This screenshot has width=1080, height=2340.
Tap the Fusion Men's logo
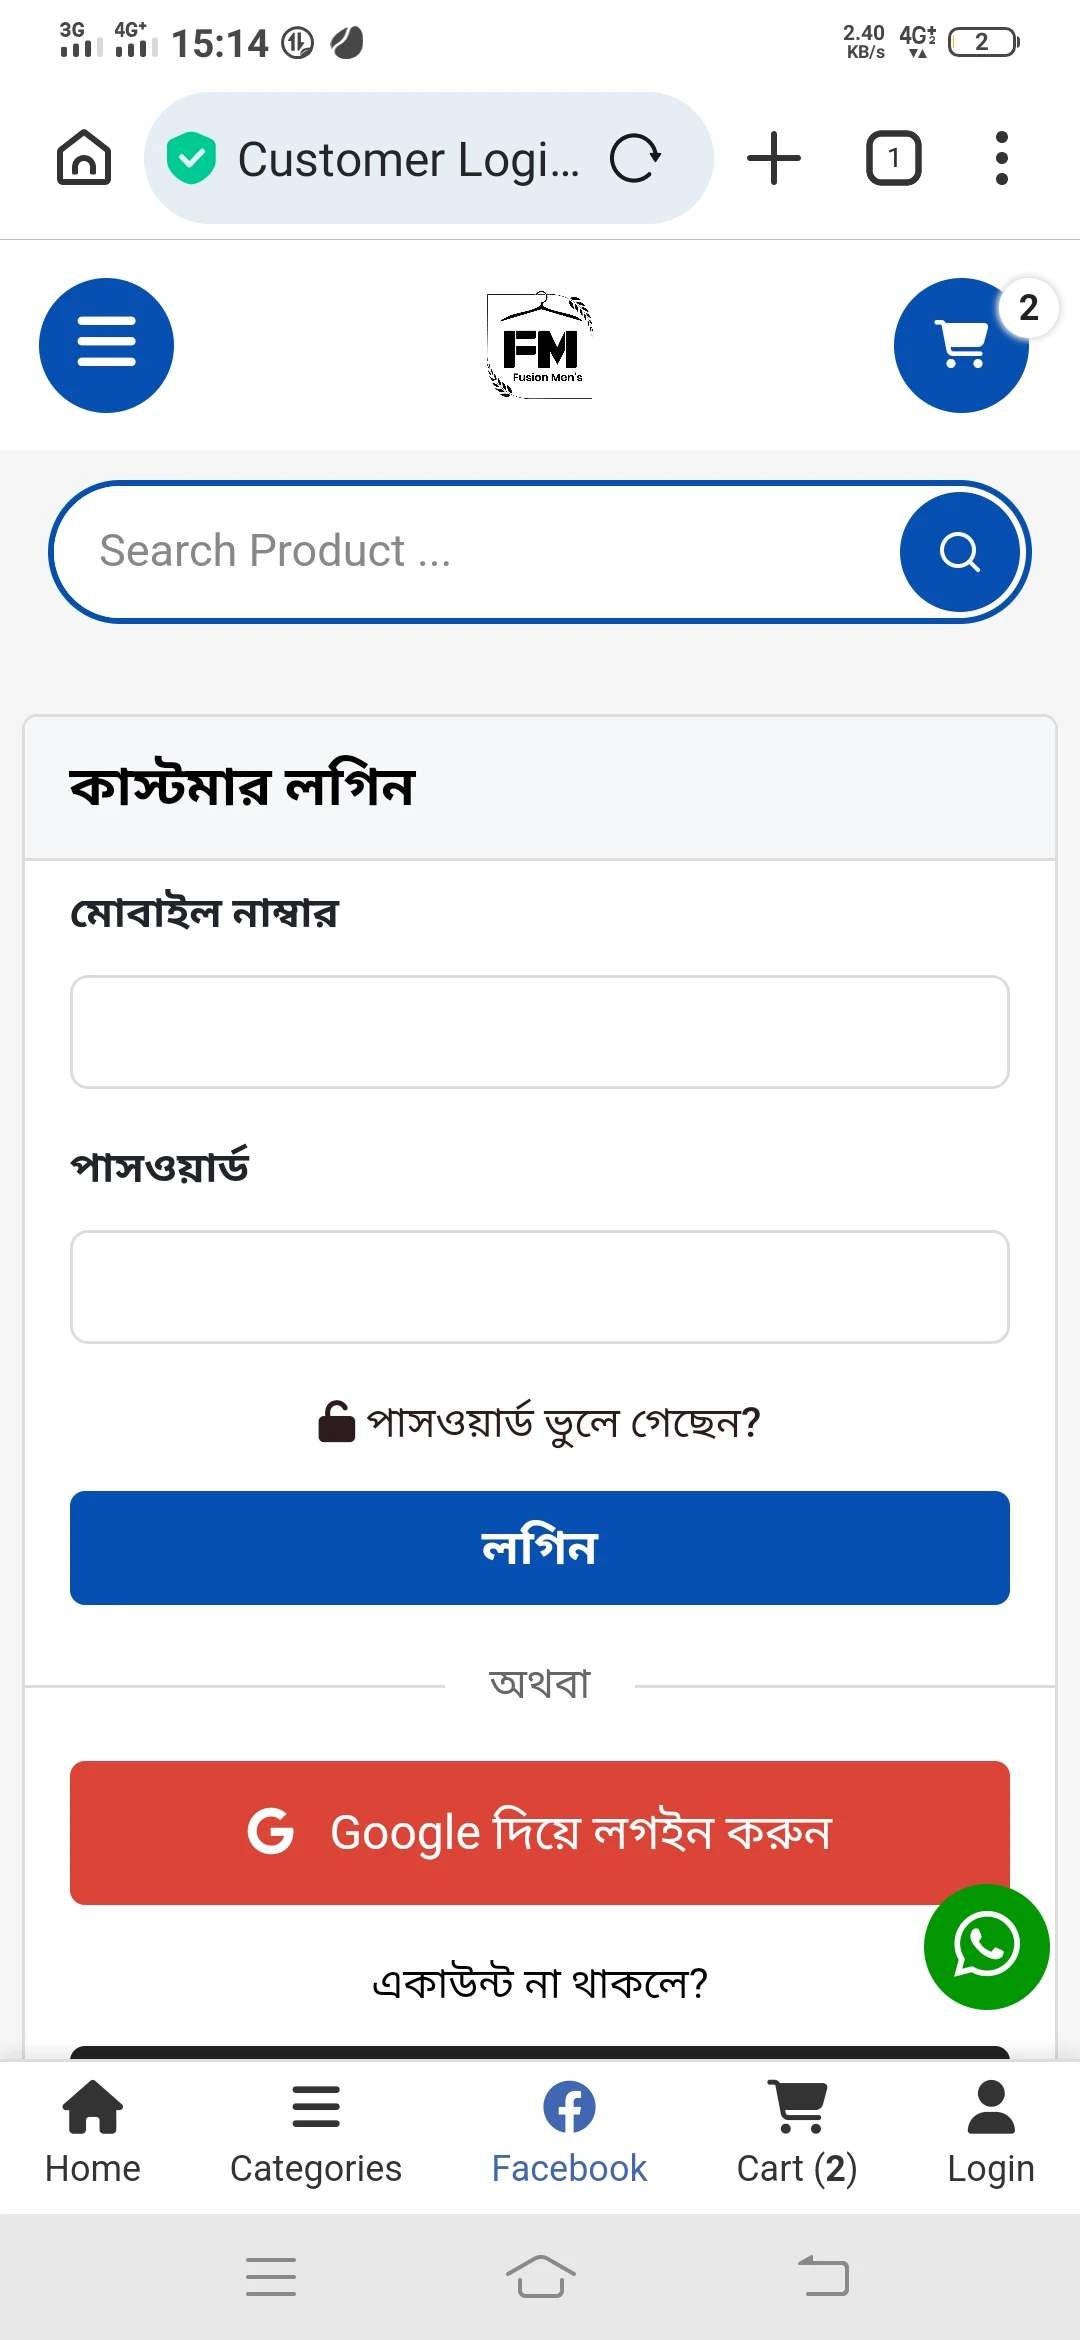[x=540, y=346]
